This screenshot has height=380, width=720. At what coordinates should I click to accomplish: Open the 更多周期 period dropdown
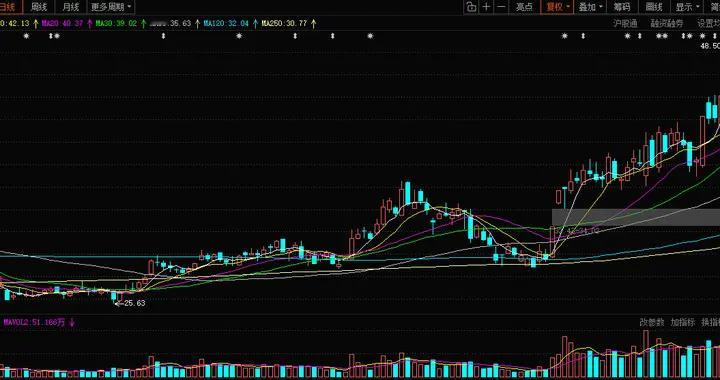coord(111,7)
